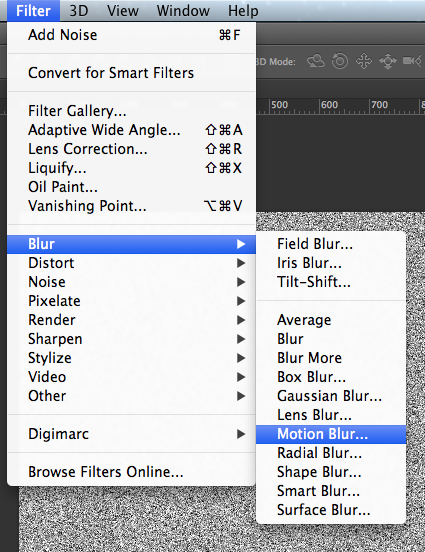425x552 pixels.
Task: Expand the Video submenu
Action: tap(131, 377)
